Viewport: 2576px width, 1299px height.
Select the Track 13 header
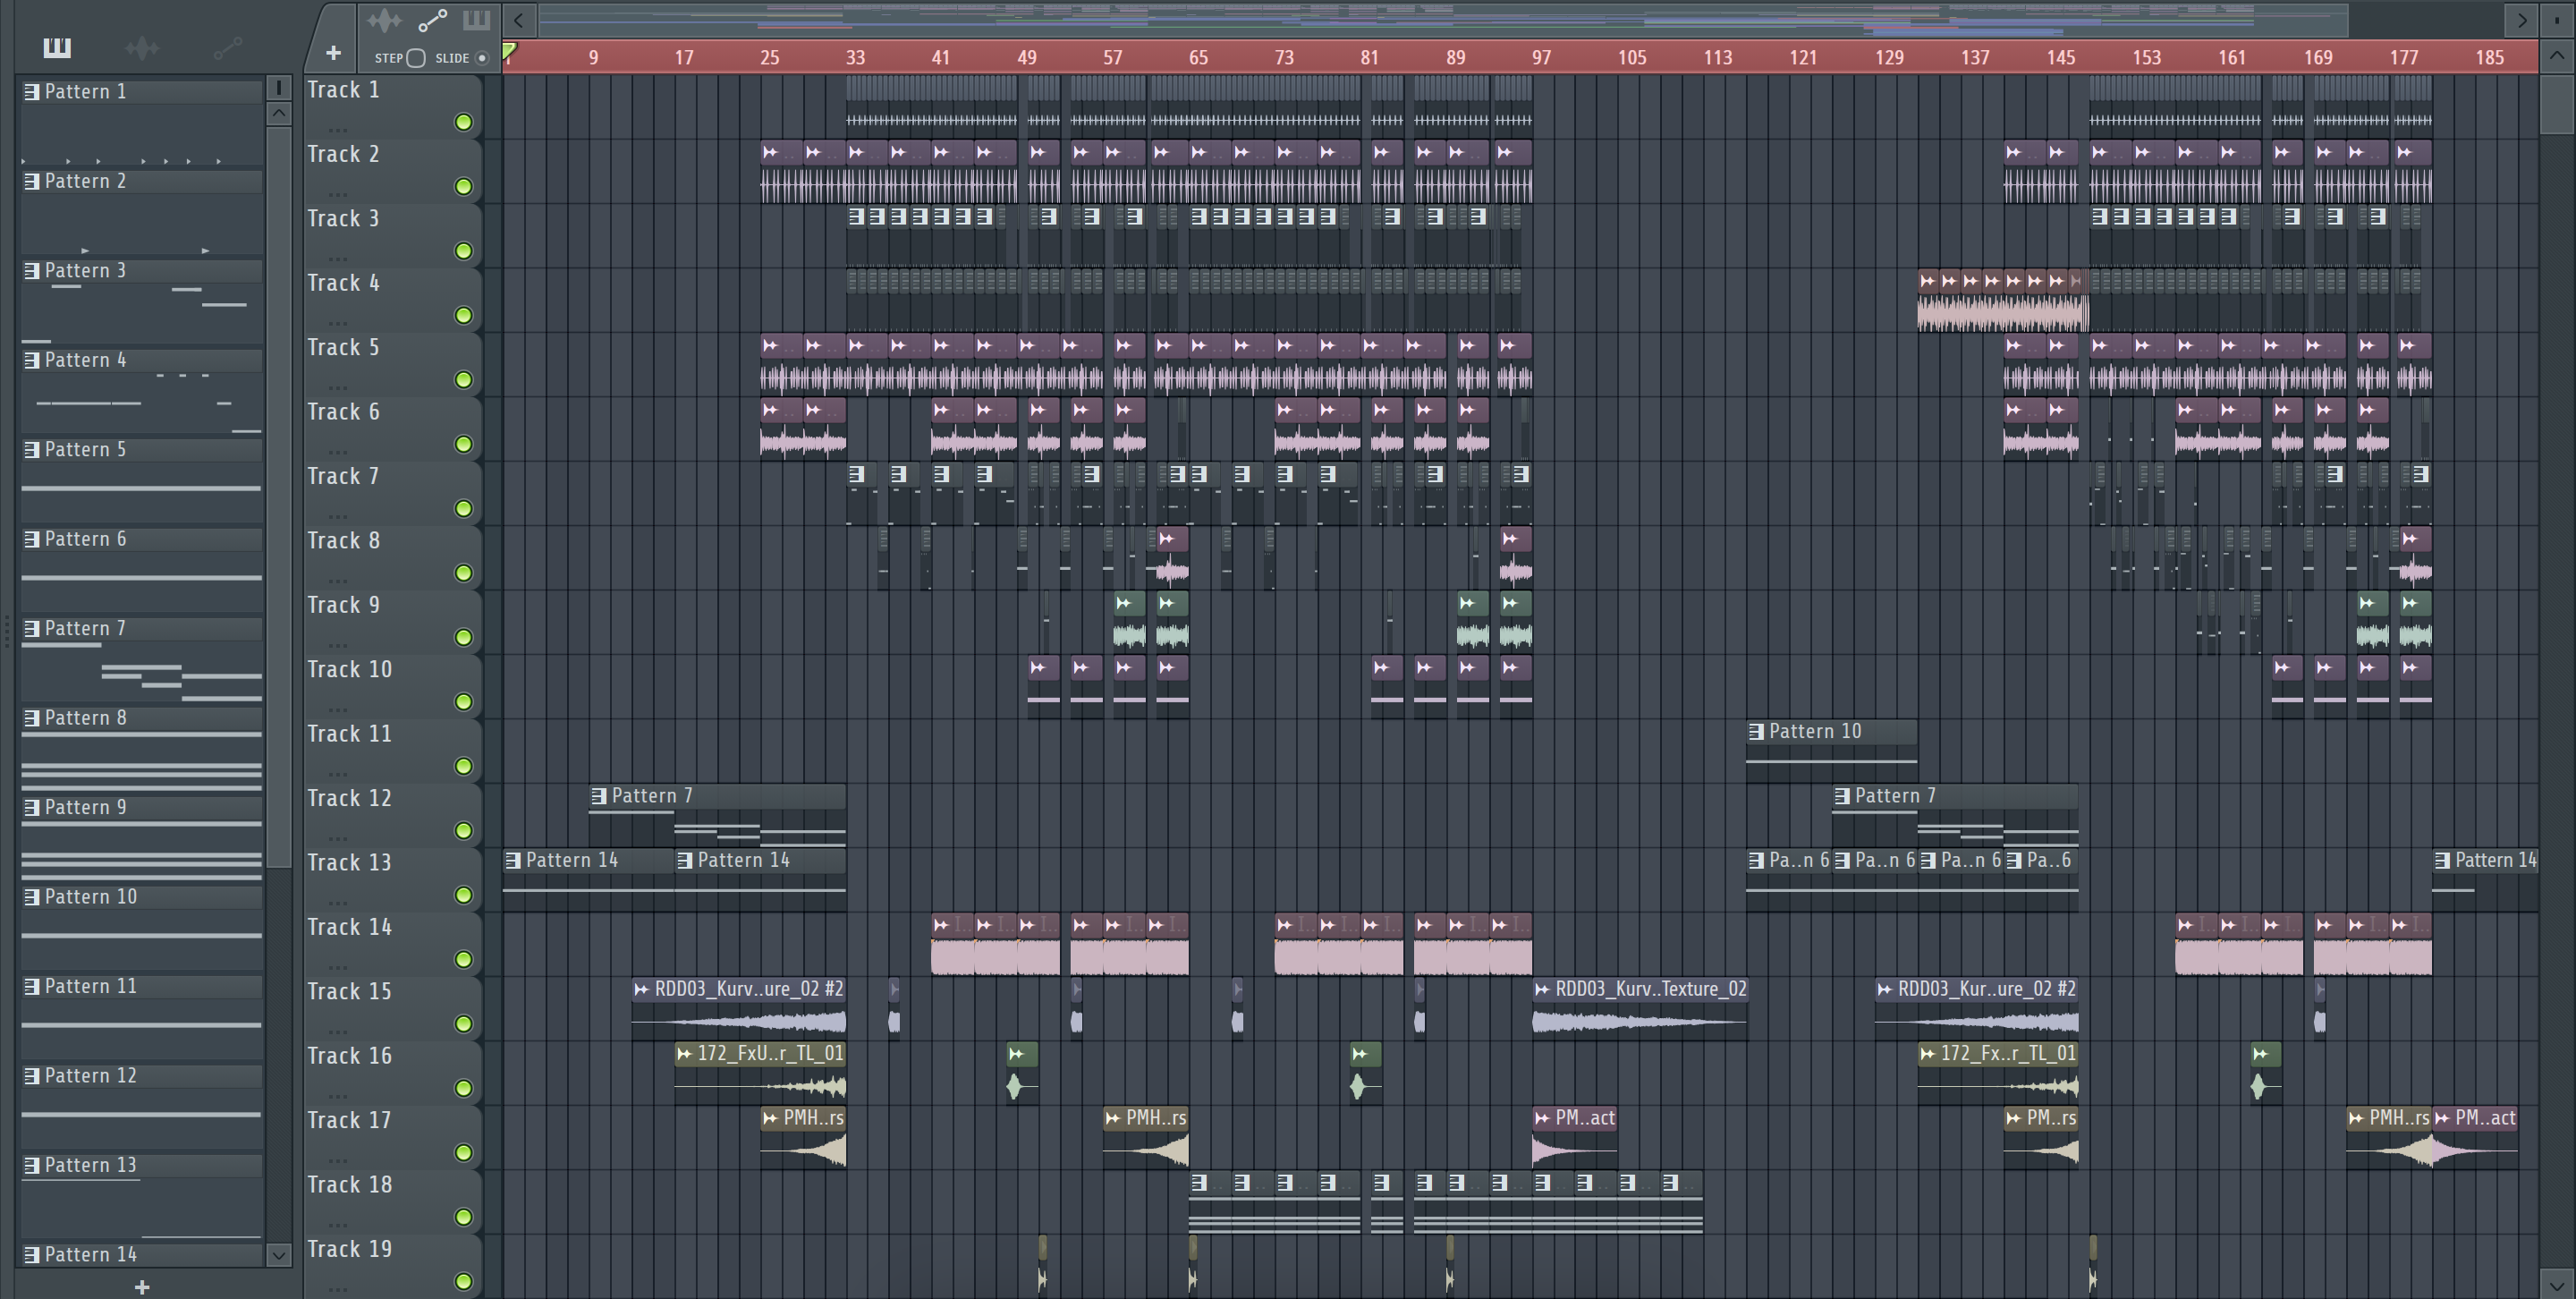pos(393,880)
